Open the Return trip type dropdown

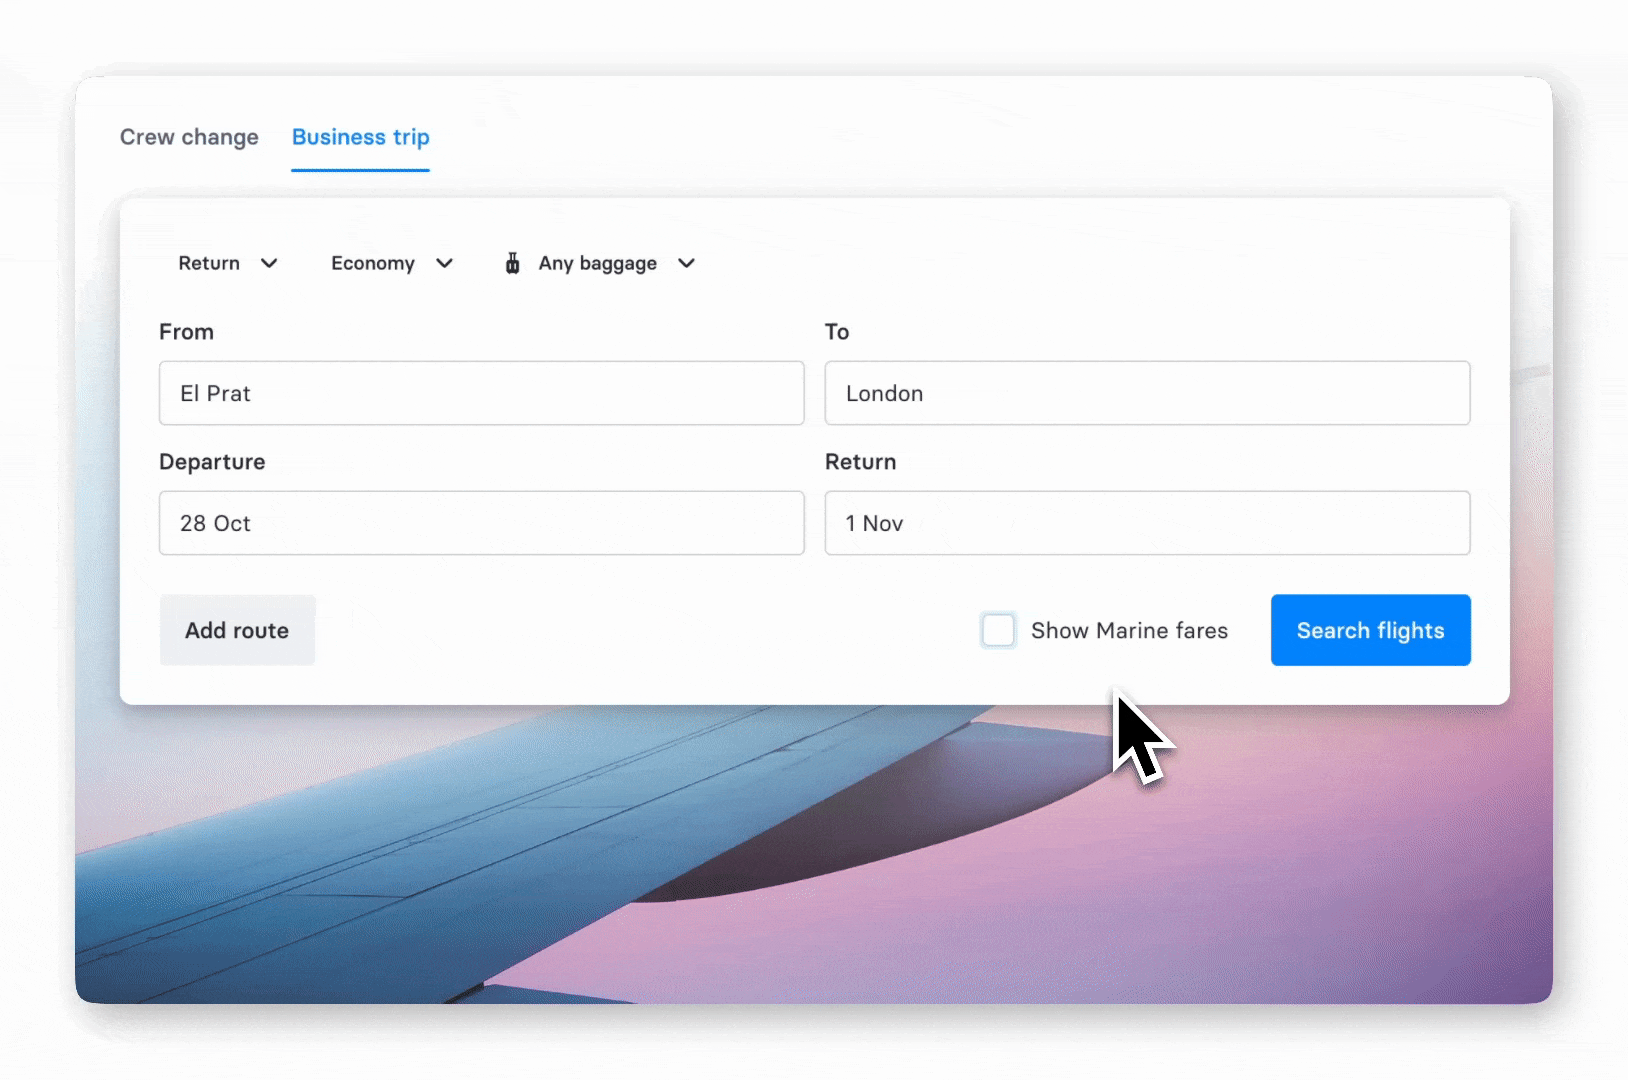(x=210, y=263)
